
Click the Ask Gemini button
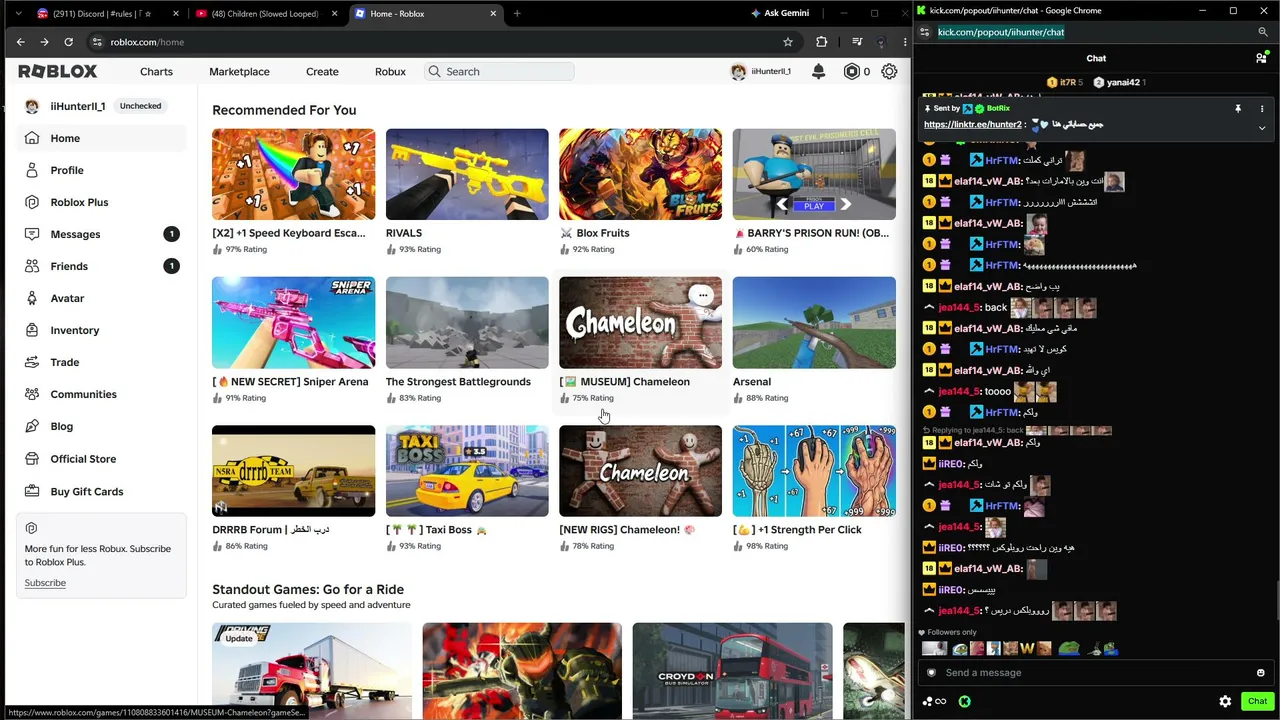pos(780,13)
